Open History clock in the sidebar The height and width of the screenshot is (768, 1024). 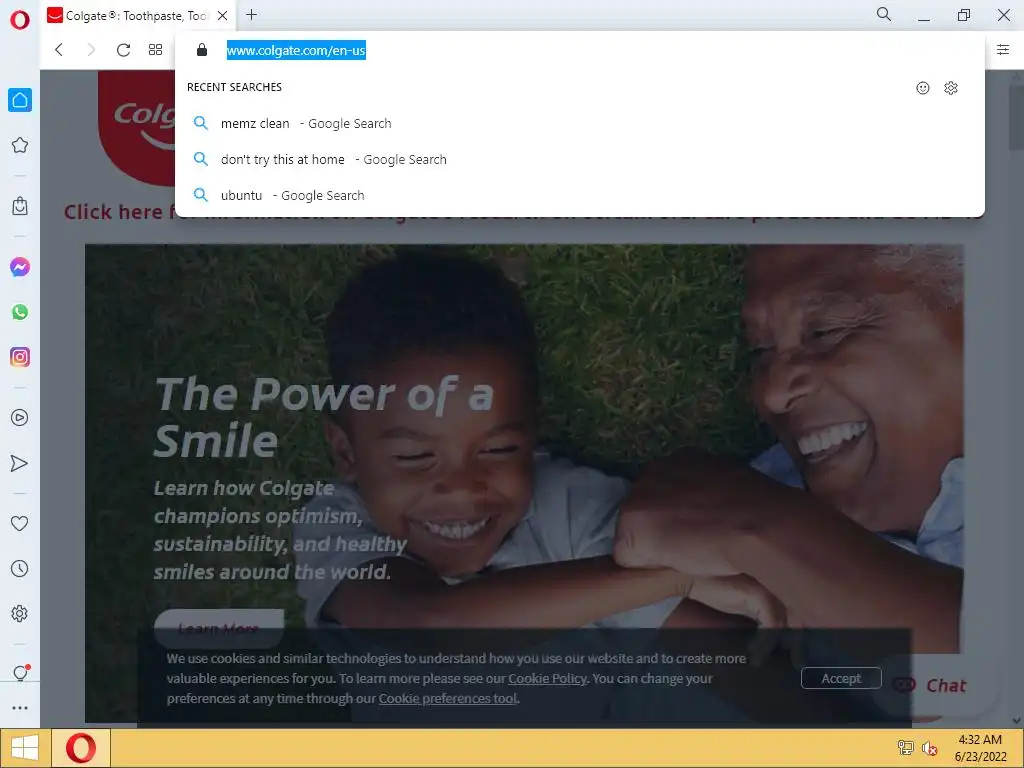[x=20, y=569]
